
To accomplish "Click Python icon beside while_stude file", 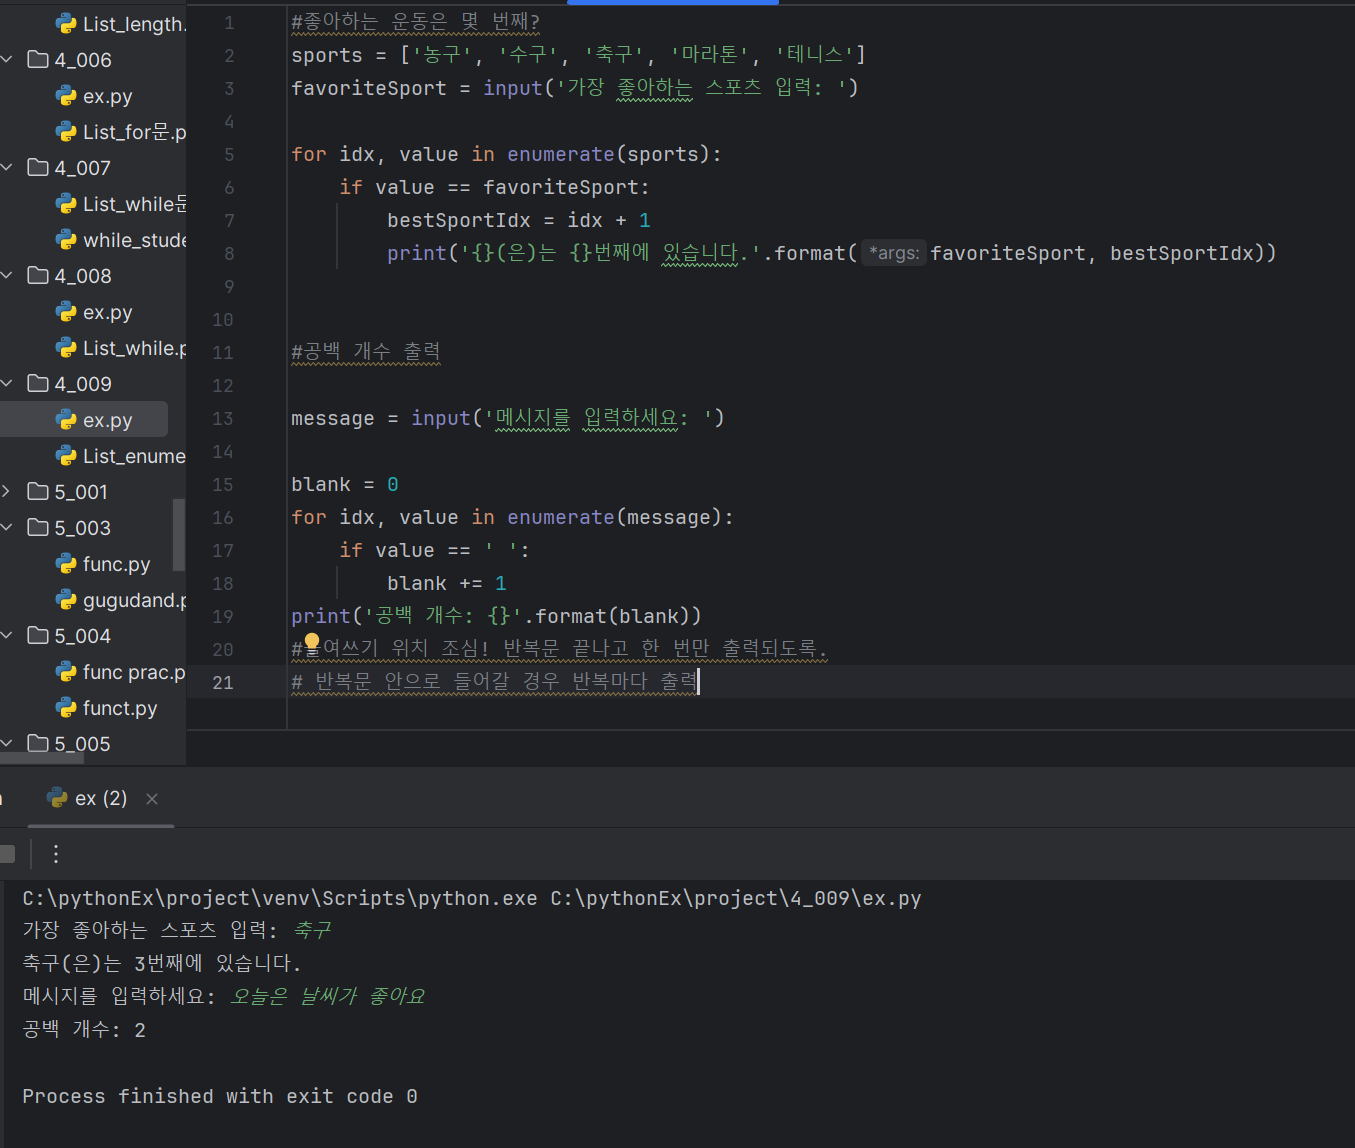I will point(66,240).
